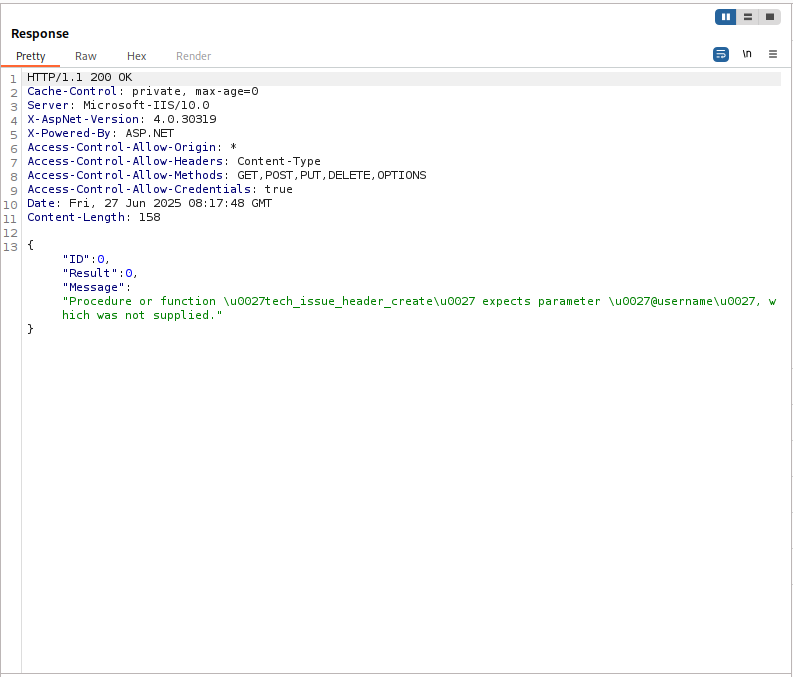Image resolution: width=793 pixels, height=677 pixels.
Task: Switch to top-bottom stacked layout icon
Action: (747, 17)
